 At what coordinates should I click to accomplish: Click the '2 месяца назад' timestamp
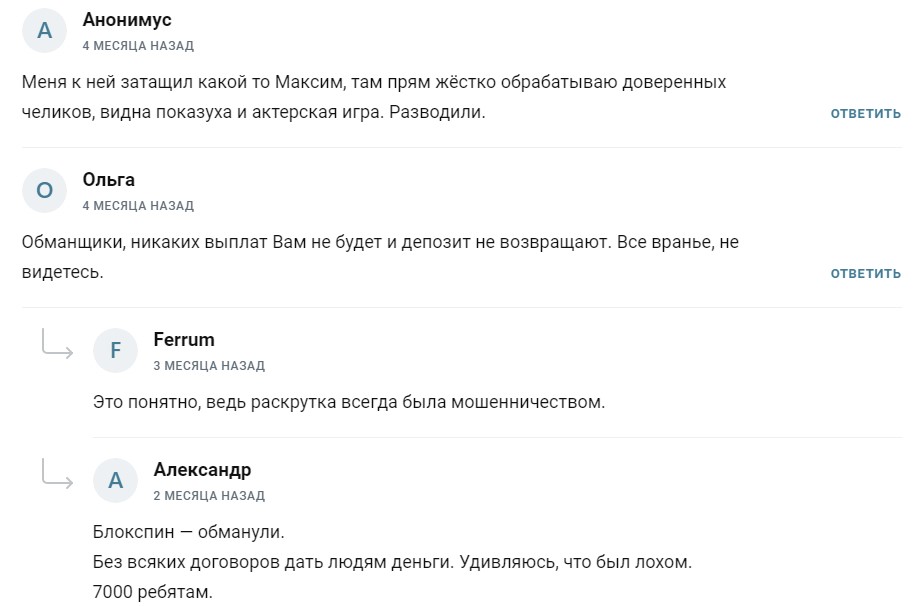209,496
